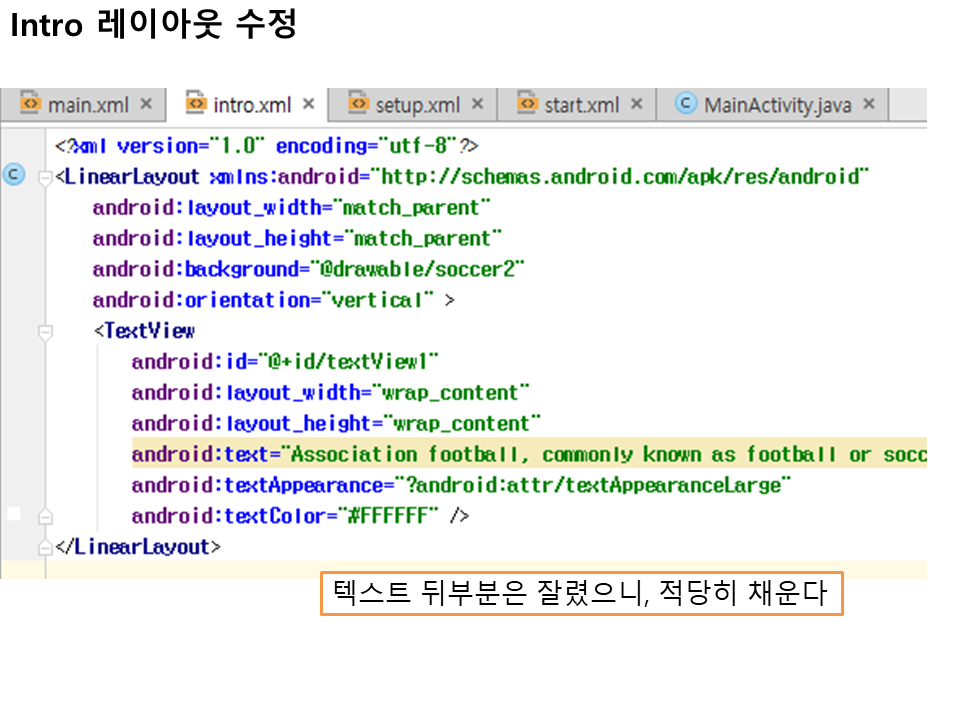The height and width of the screenshot is (720, 960).
Task: Close the setup.xml tab
Action: click(477, 104)
